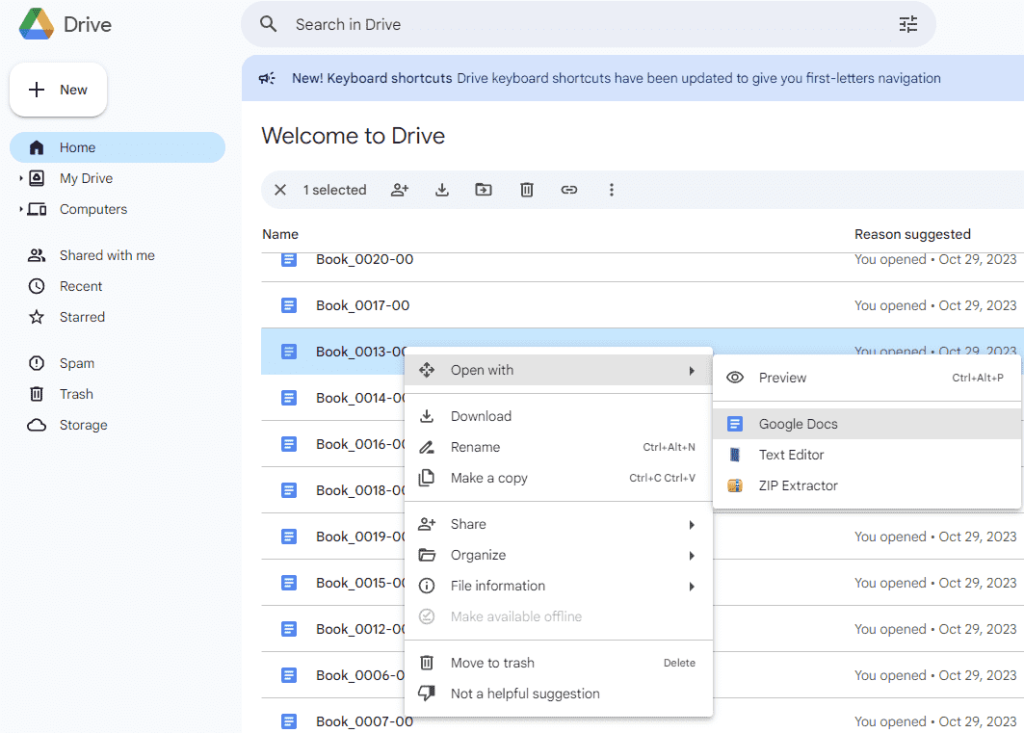Open My Drive in the sidebar
The width and height of the screenshot is (1024, 733).
(86, 178)
